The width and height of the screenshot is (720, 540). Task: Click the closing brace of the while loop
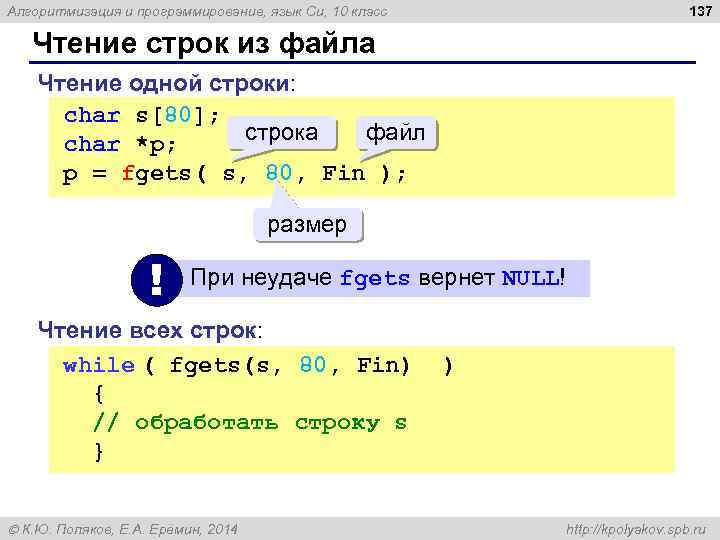[x=99, y=451]
